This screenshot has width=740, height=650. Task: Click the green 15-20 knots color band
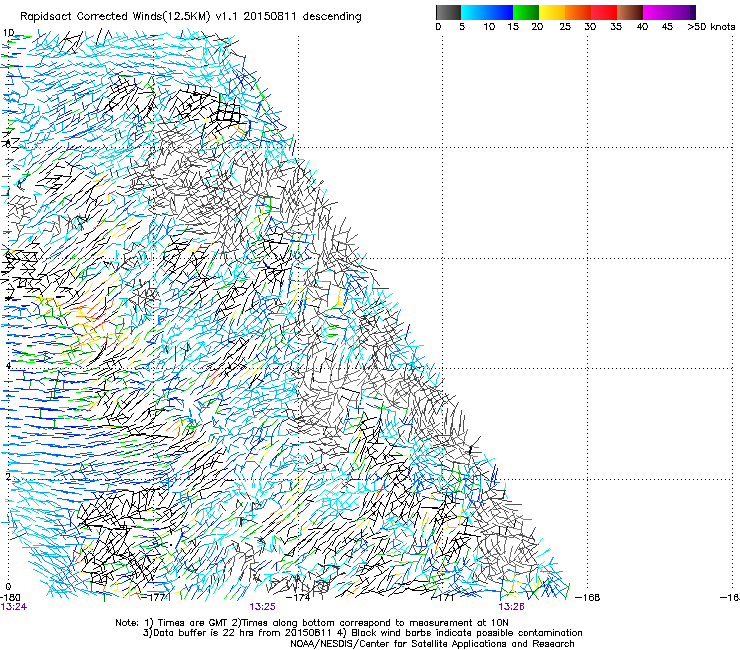pos(526,12)
